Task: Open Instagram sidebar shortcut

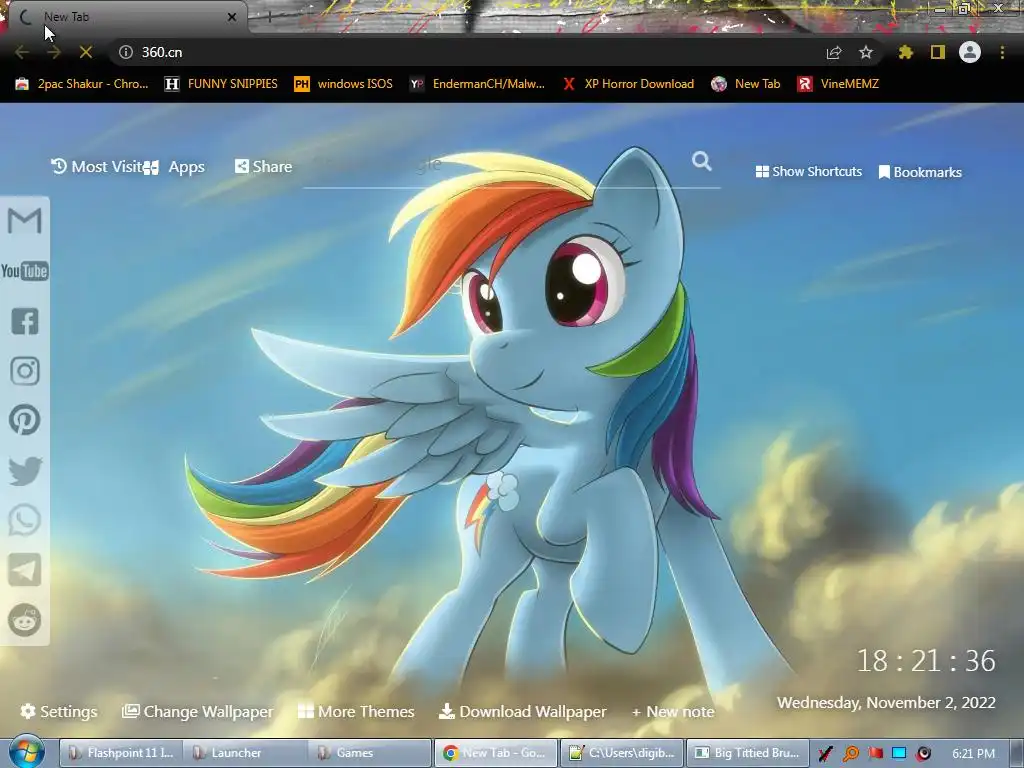Action: coord(25,371)
